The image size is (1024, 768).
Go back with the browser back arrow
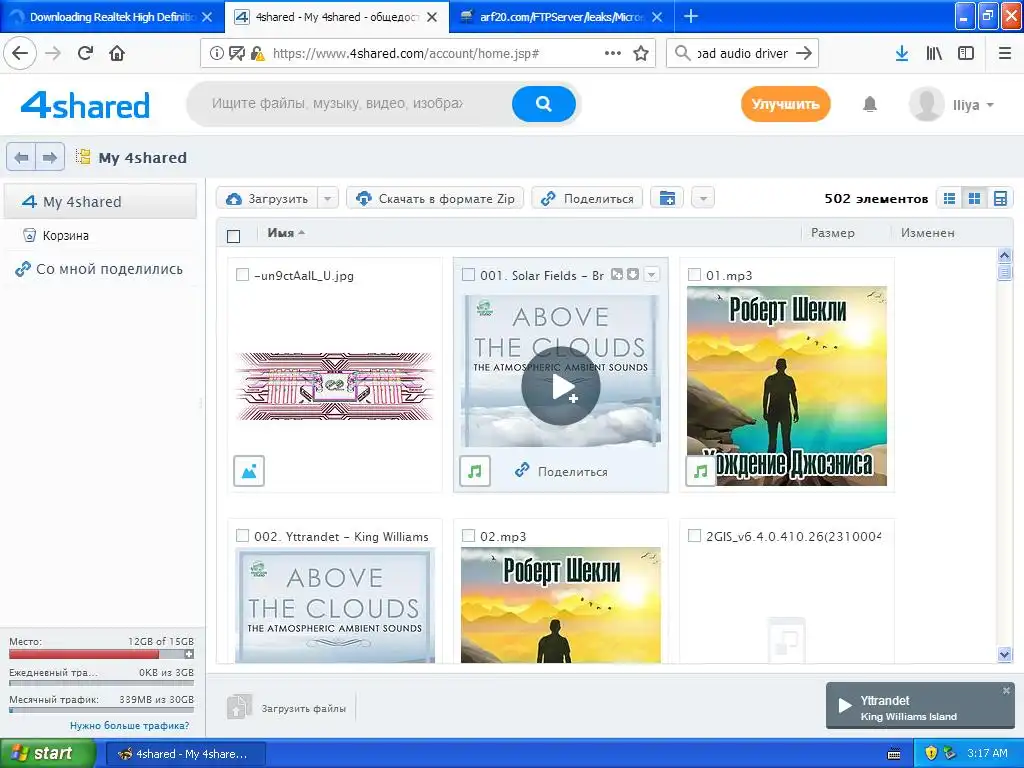tap(20, 54)
